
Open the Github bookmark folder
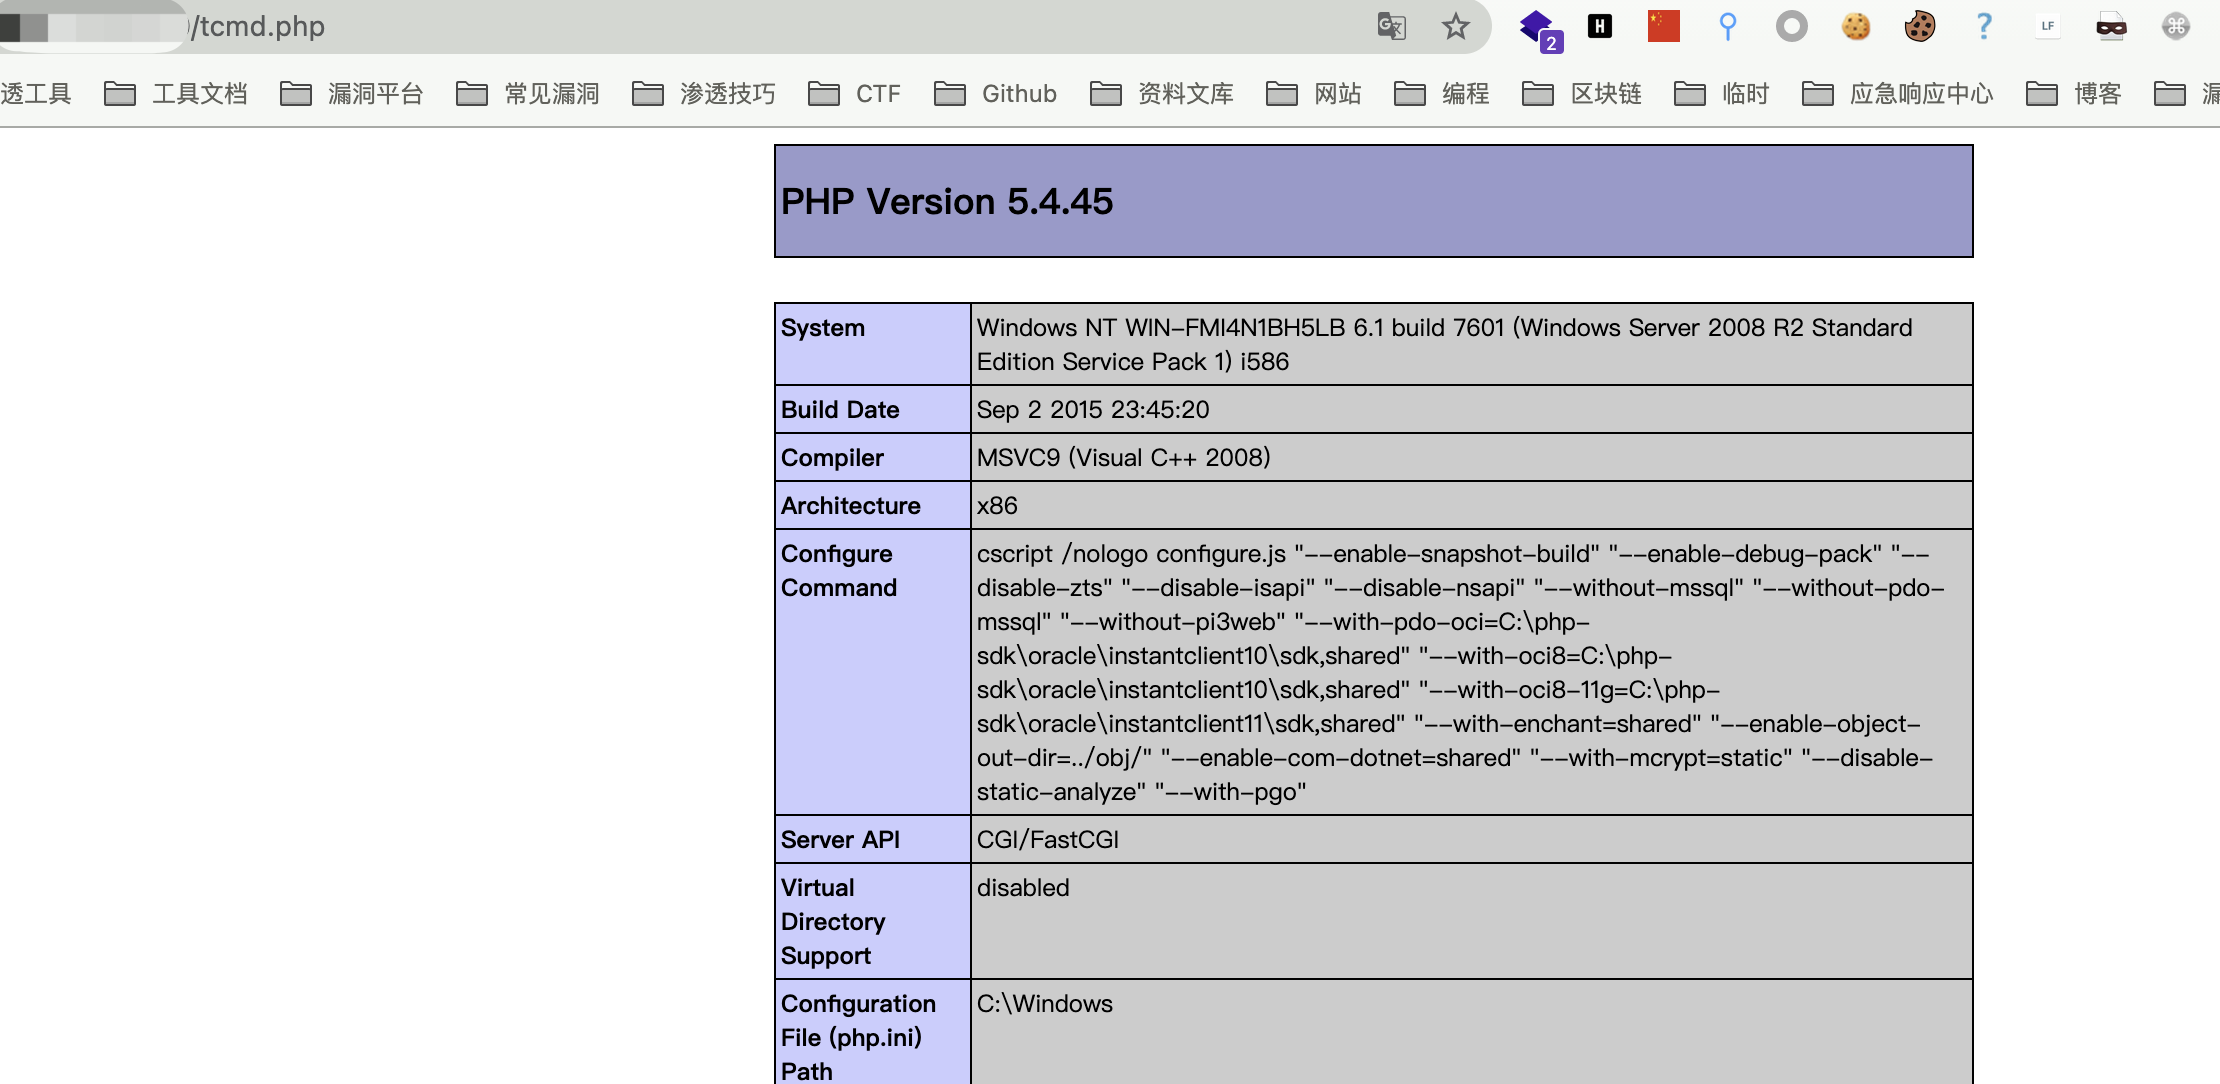click(996, 94)
